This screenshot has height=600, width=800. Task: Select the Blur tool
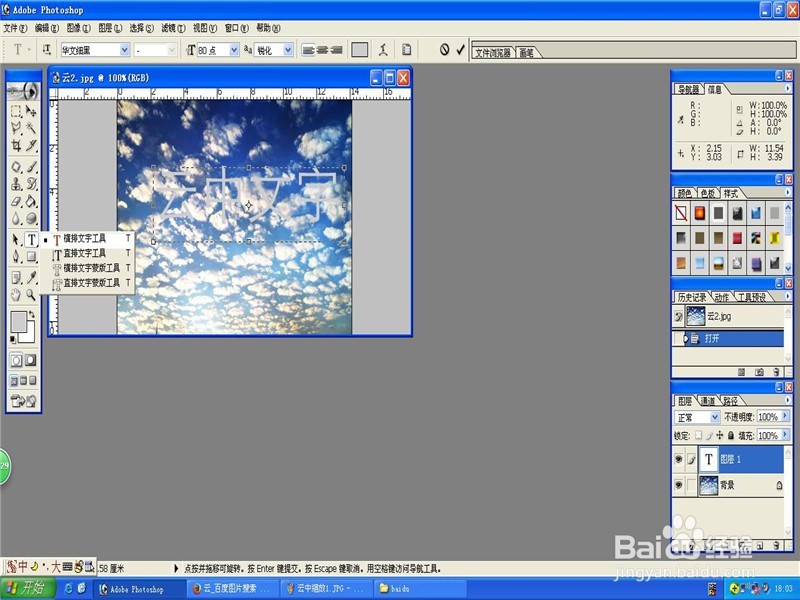[x=16, y=218]
